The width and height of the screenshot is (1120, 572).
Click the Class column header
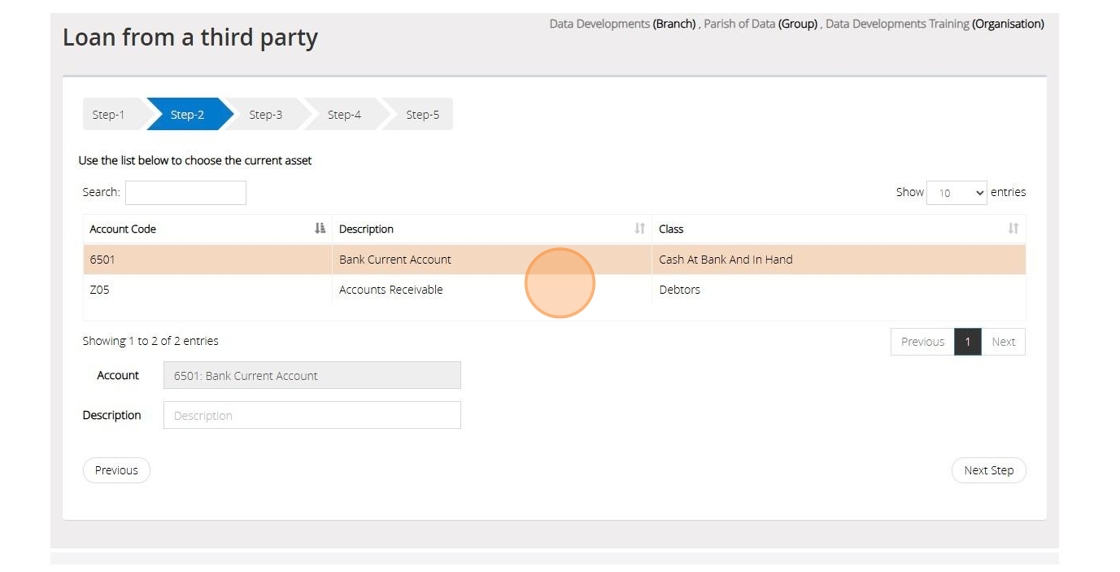[672, 229]
